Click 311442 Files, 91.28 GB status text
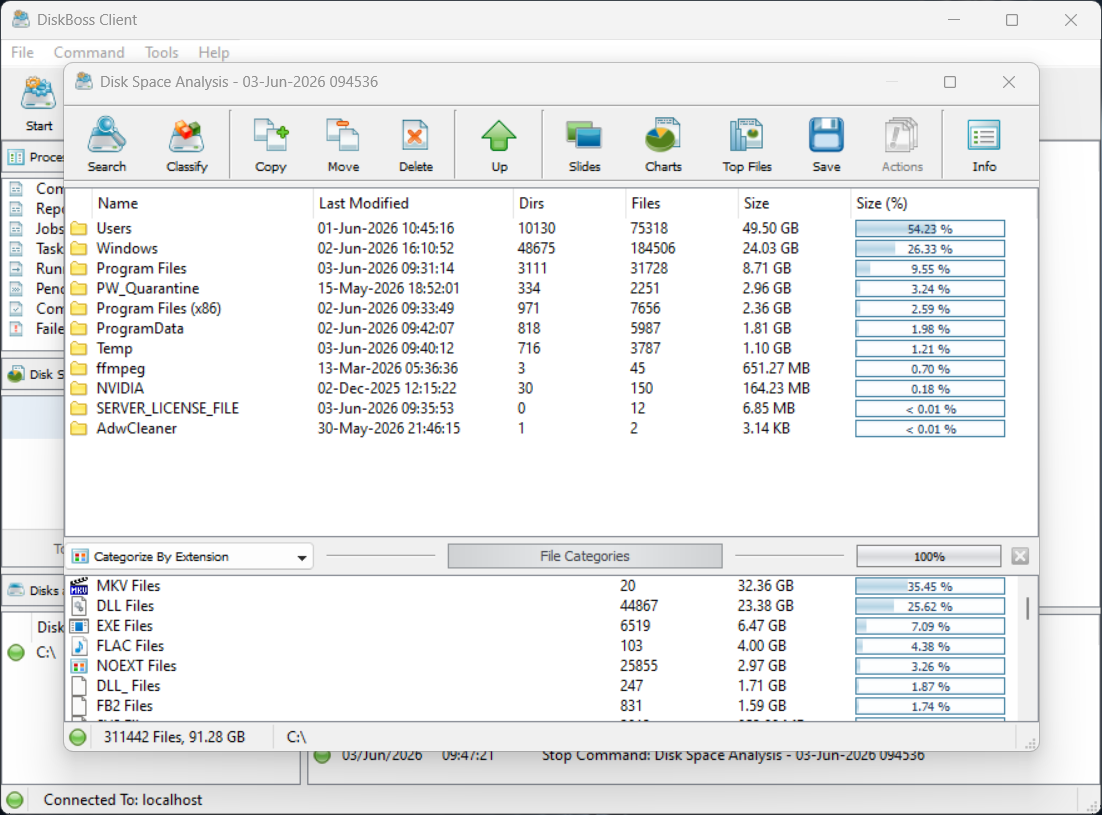The height and width of the screenshot is (815, 1102). point(174,737)
